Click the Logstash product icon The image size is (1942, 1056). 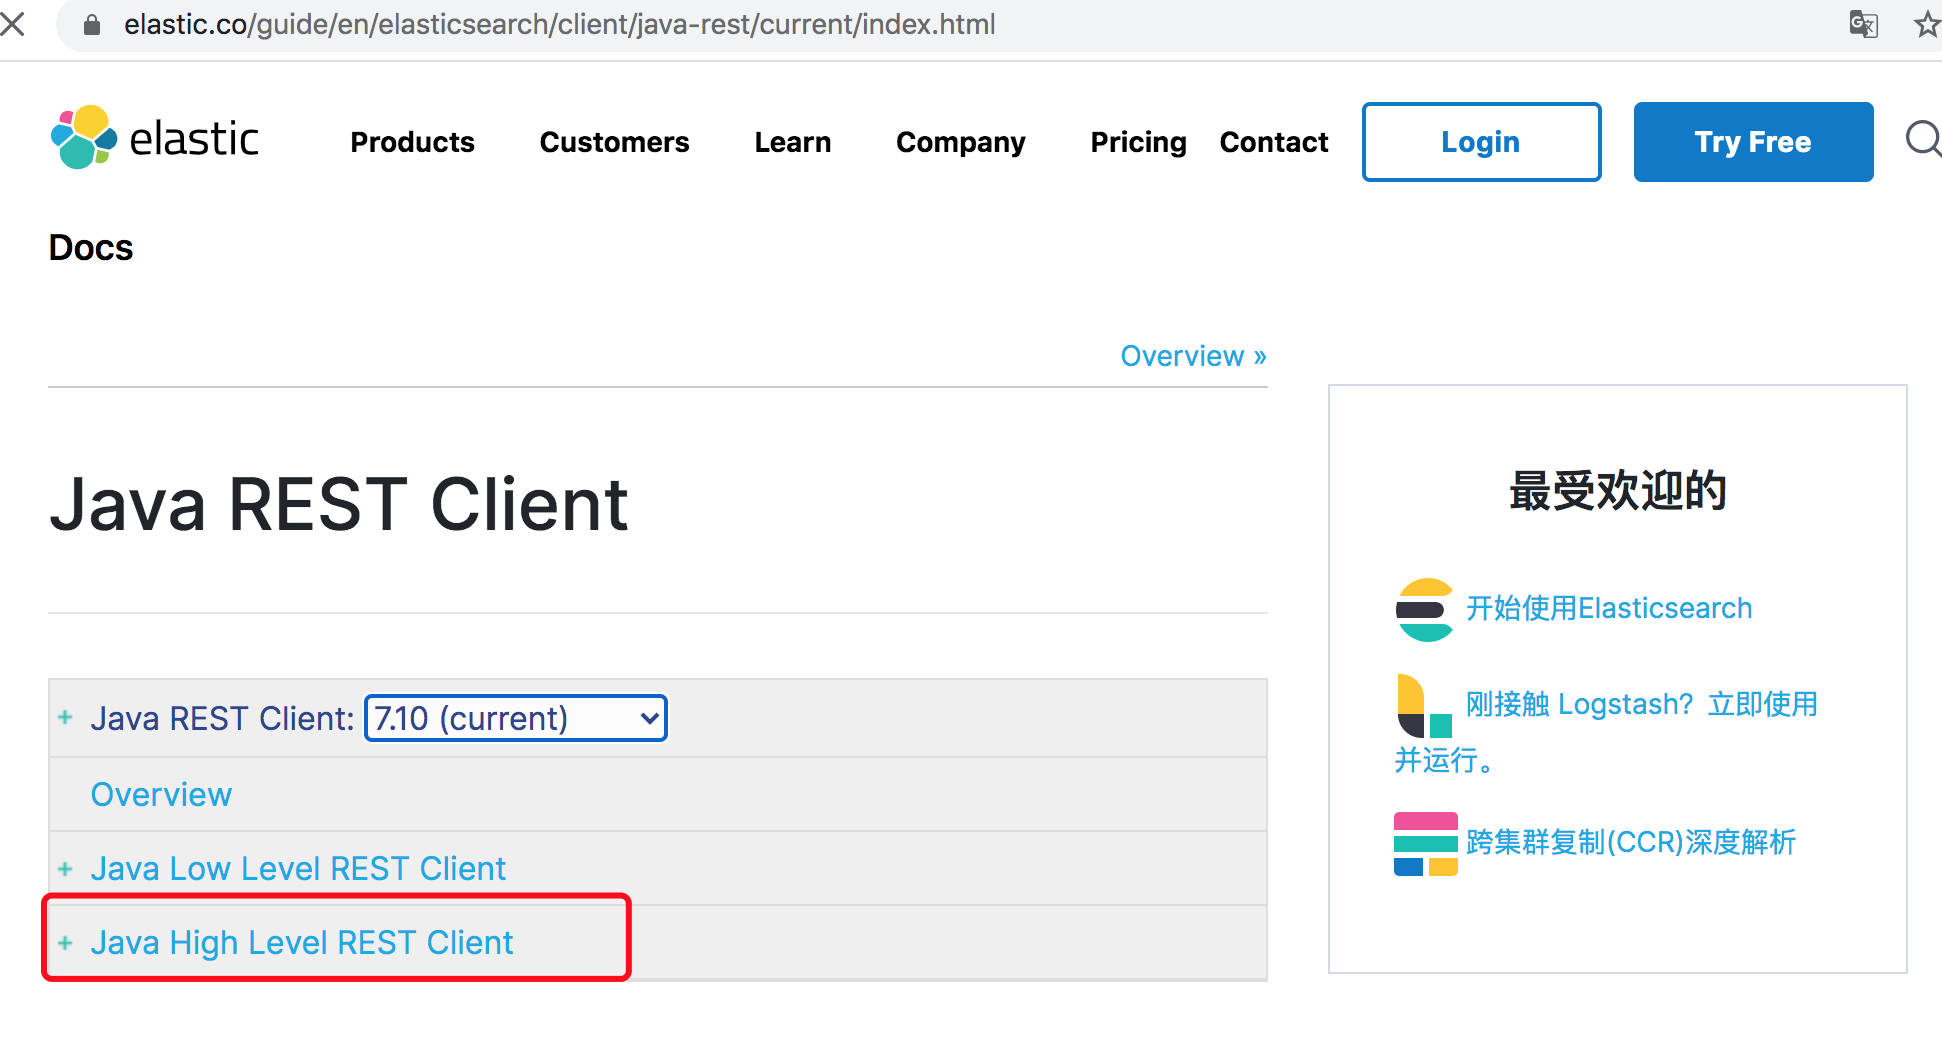(1424, 706)
